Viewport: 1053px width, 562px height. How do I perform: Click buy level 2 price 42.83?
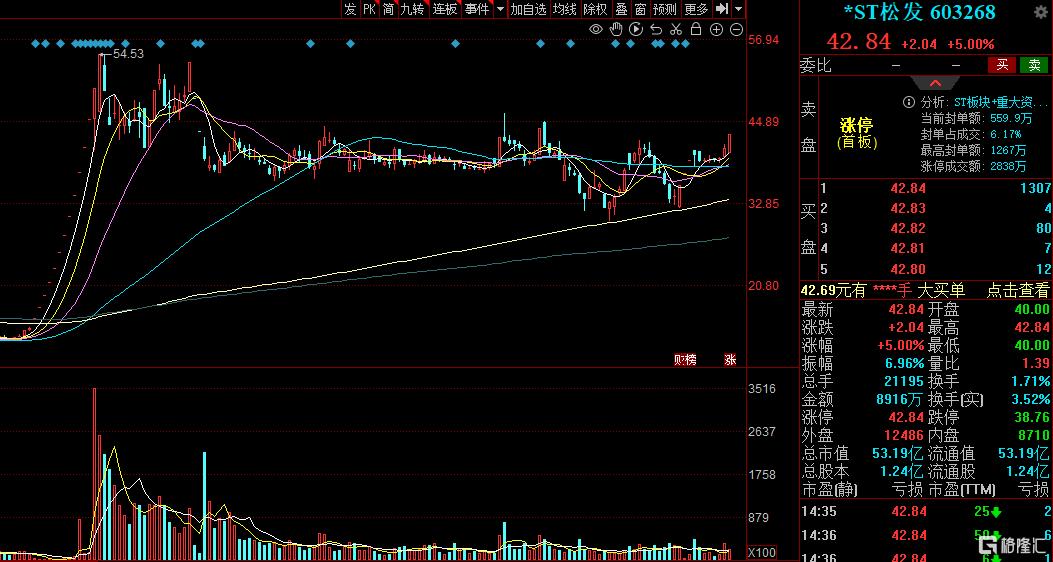[x=908, y=208]
